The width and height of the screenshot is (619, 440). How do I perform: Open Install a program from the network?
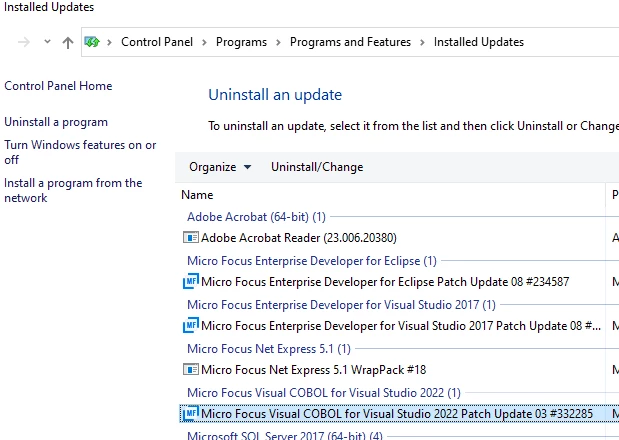(73, 190)
